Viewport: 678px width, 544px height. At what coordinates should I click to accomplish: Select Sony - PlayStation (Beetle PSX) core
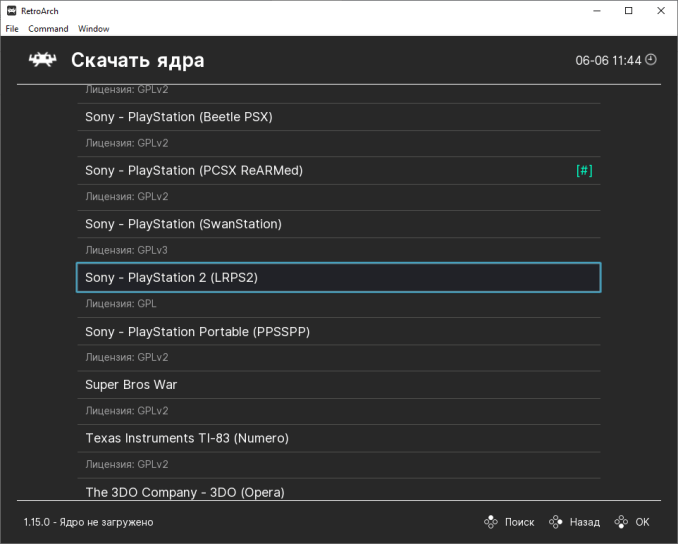coord(339,117)
